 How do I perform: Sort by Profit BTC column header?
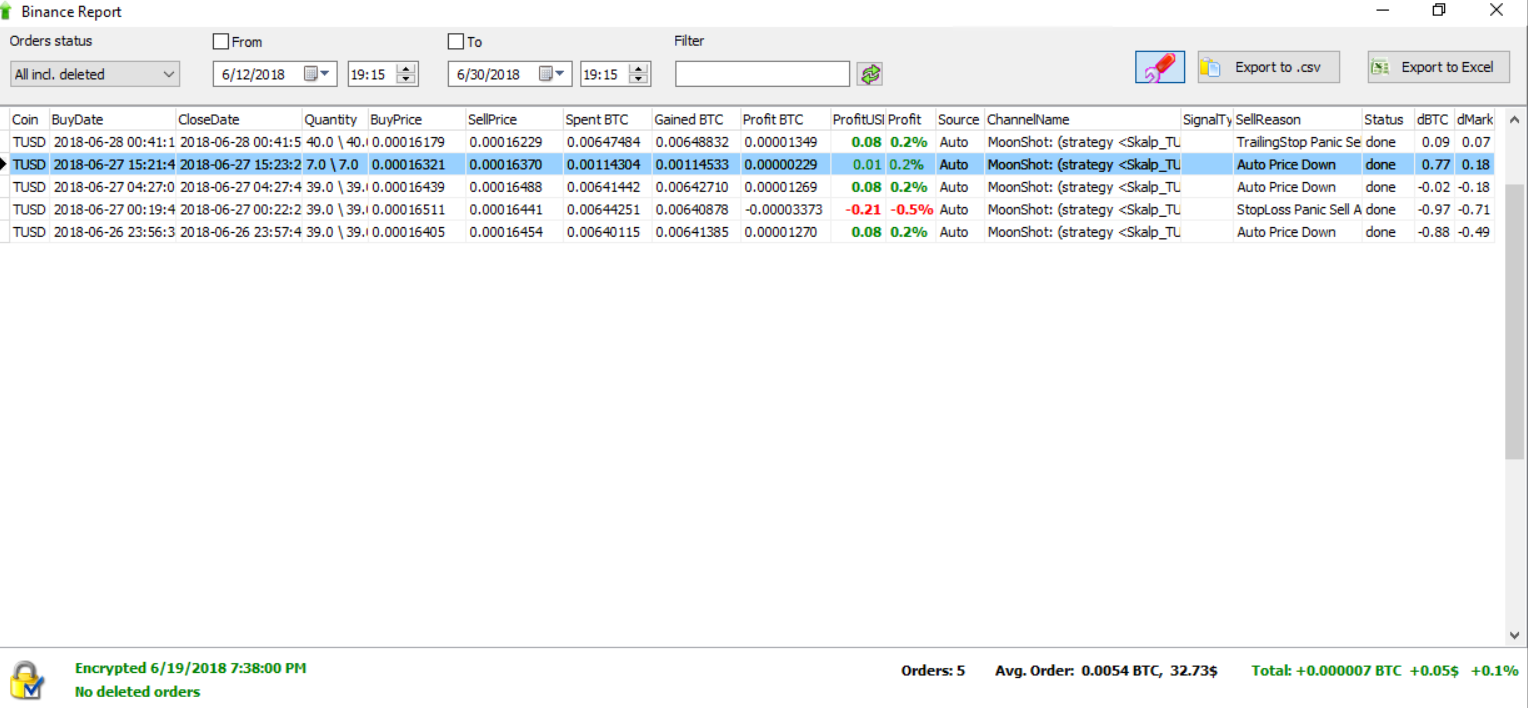click(x=785, y=119)
